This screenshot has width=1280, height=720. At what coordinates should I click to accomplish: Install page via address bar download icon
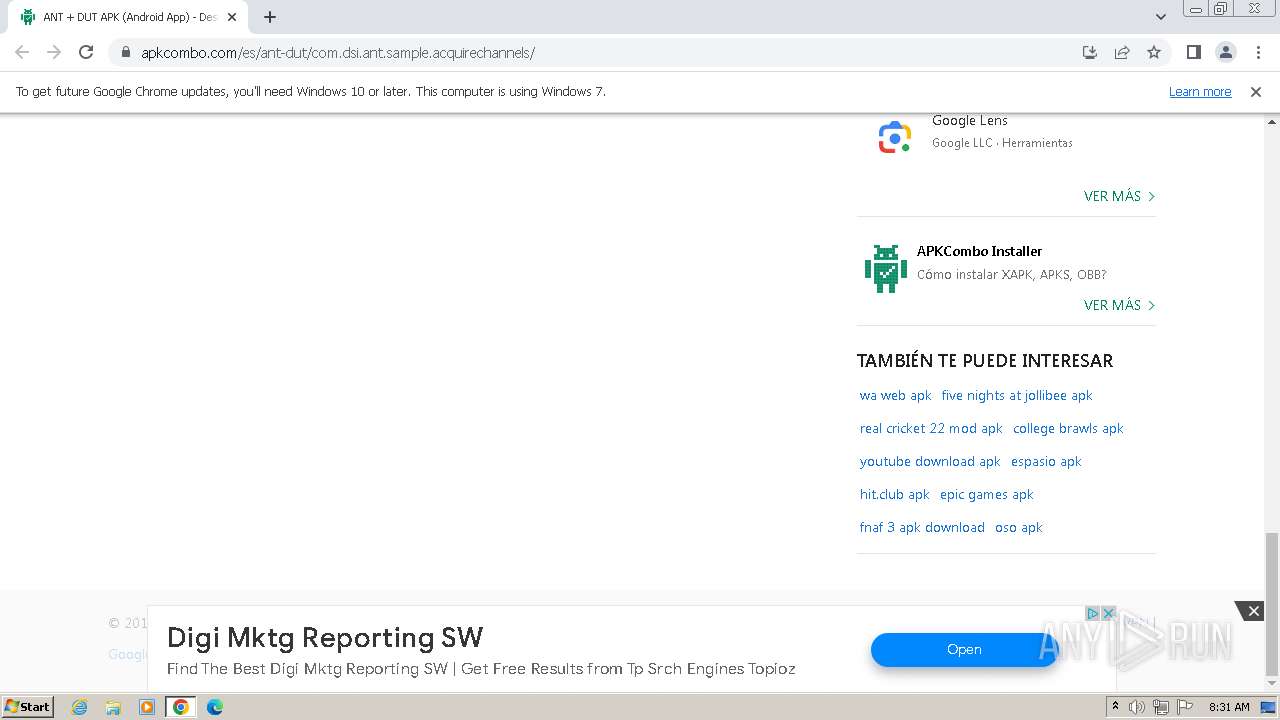[1090, 52]
